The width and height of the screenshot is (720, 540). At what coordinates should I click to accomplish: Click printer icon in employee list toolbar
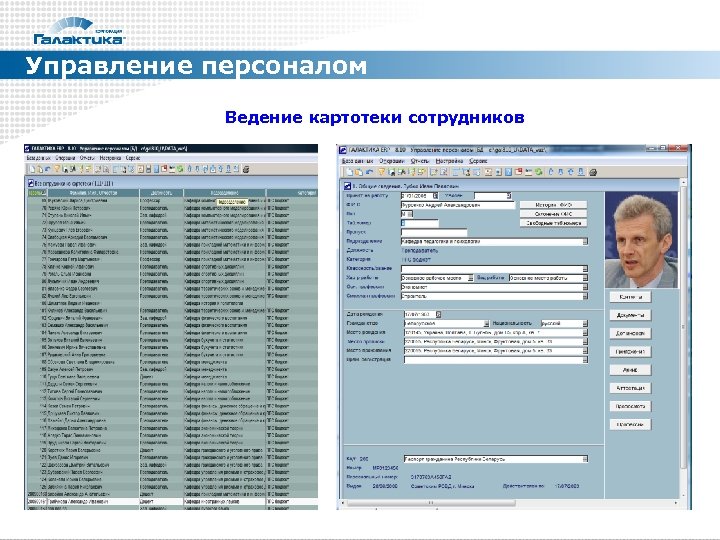click(x=246, y=169)
